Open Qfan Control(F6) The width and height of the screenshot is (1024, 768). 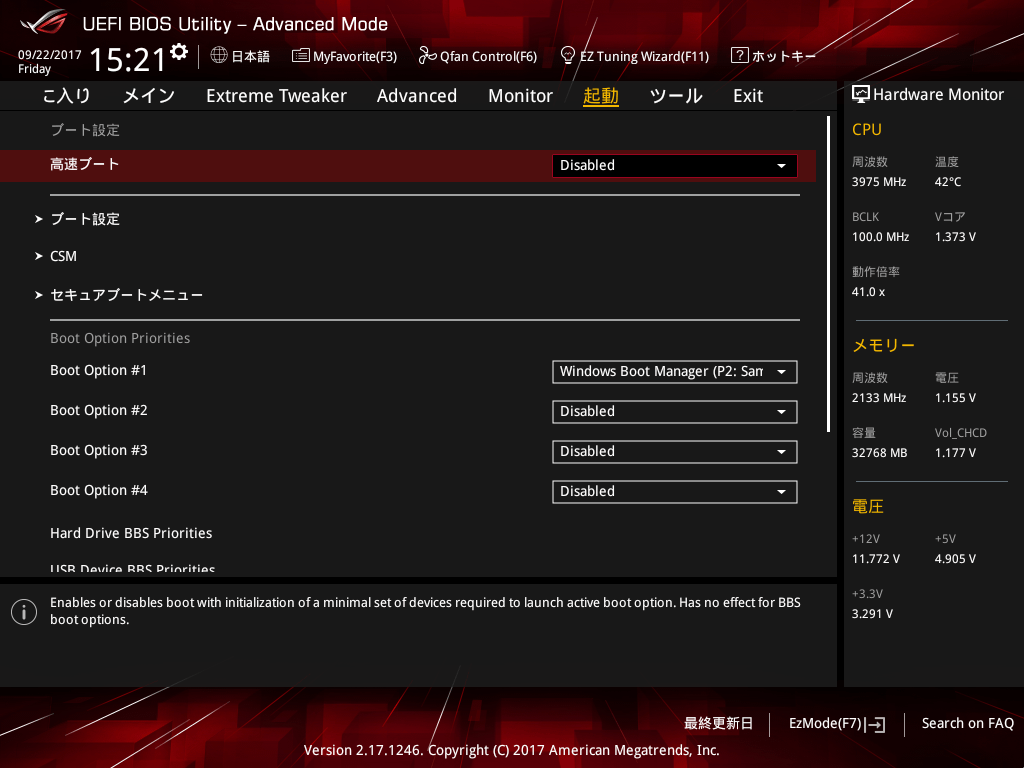tap(488, 56)
